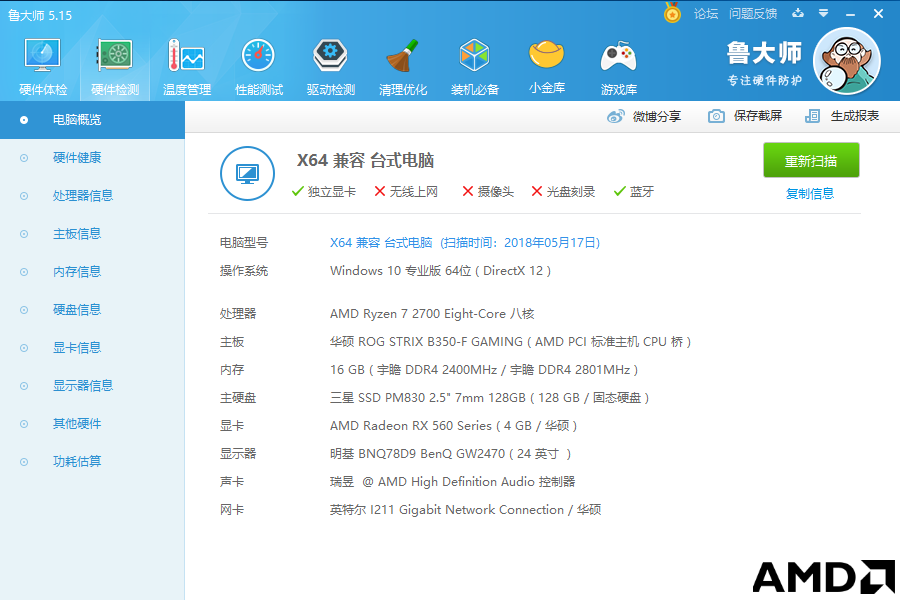Click 复制信息 copy info link

810,193
